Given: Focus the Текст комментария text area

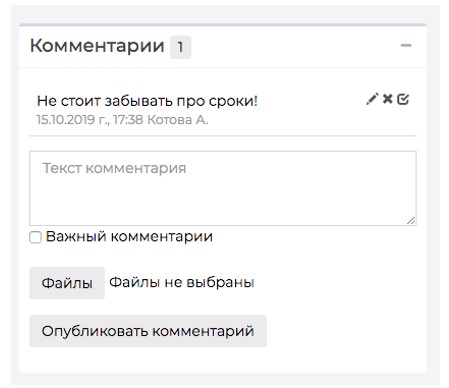Looking at the screenshot, I should click(223, 188).
